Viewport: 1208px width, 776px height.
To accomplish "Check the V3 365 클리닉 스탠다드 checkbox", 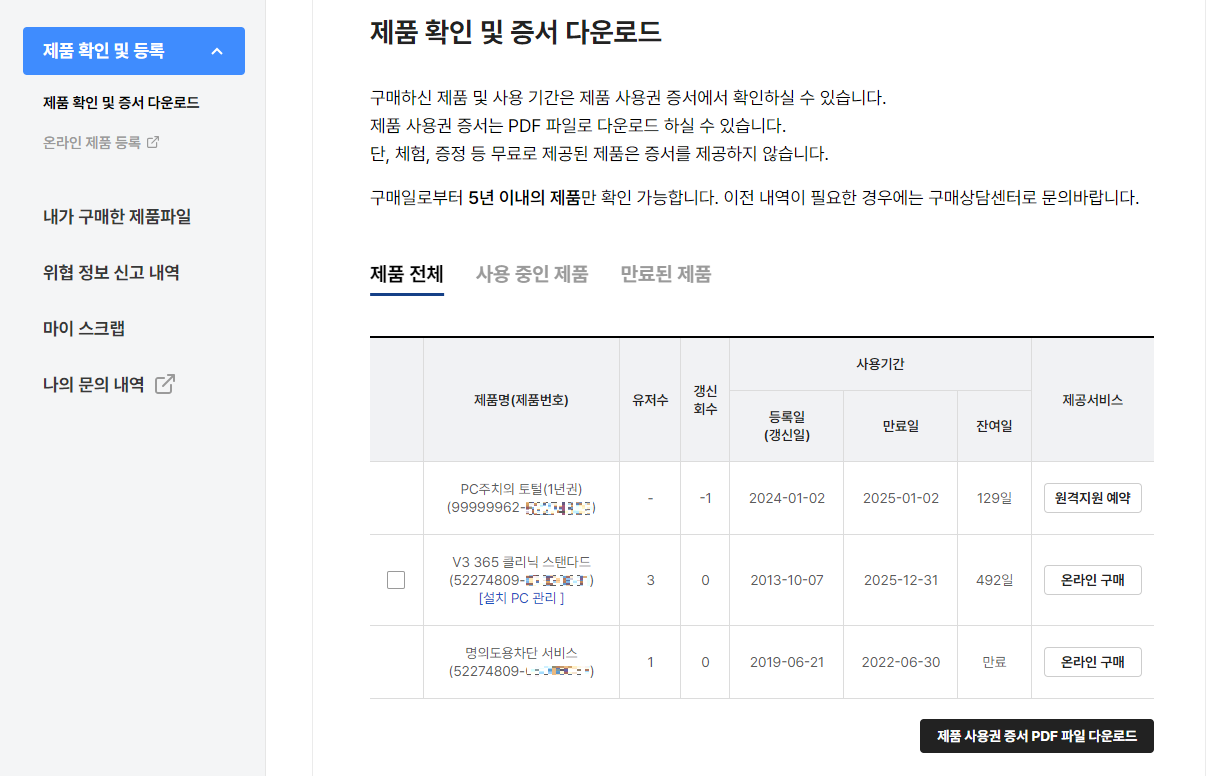I will (396, 580).
